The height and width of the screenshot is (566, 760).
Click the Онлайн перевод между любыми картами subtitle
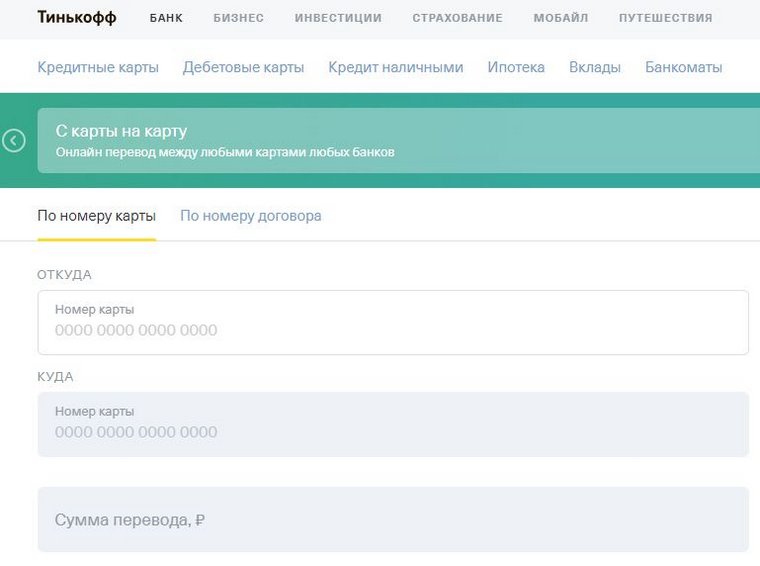pos(225,152)
